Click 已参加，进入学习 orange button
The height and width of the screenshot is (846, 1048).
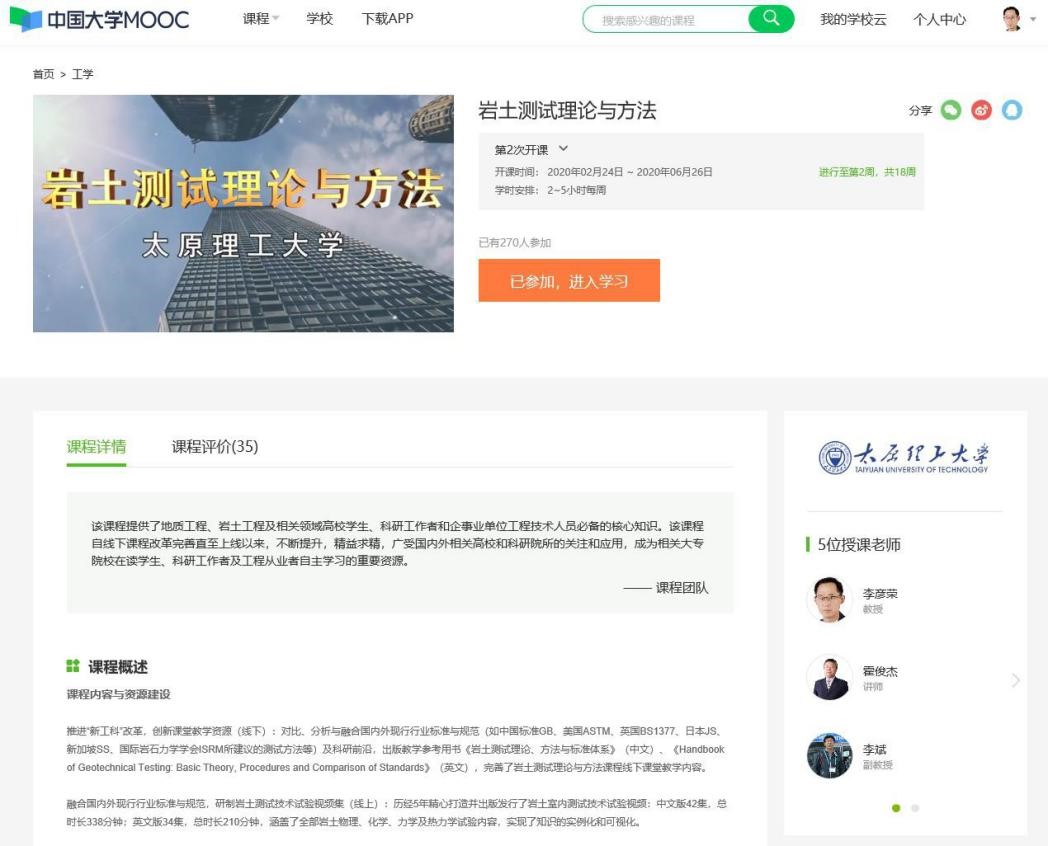pos(569,281)
